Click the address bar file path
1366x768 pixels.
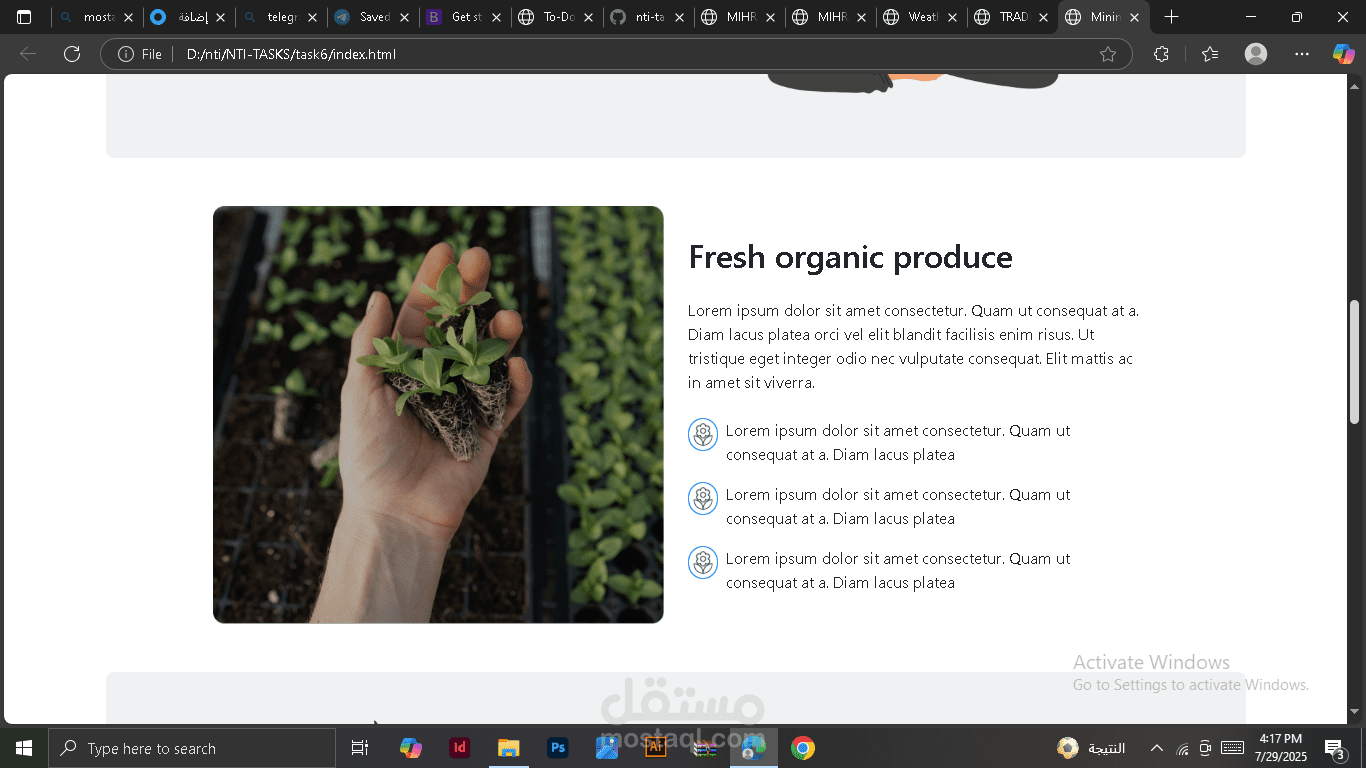pos(291,54)
